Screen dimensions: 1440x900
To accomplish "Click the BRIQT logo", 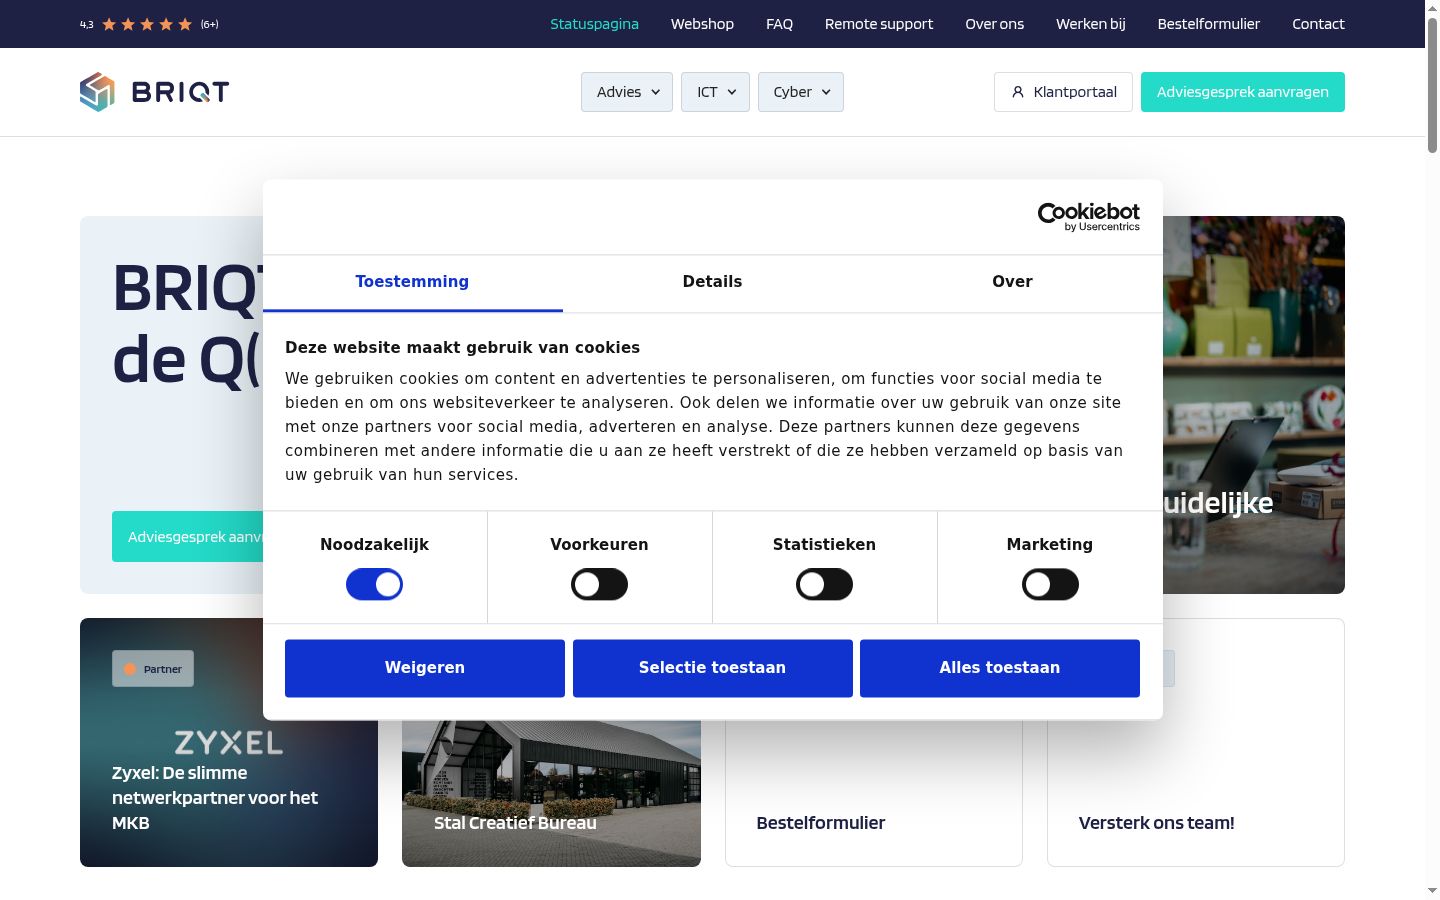I will tap(155, 92).
